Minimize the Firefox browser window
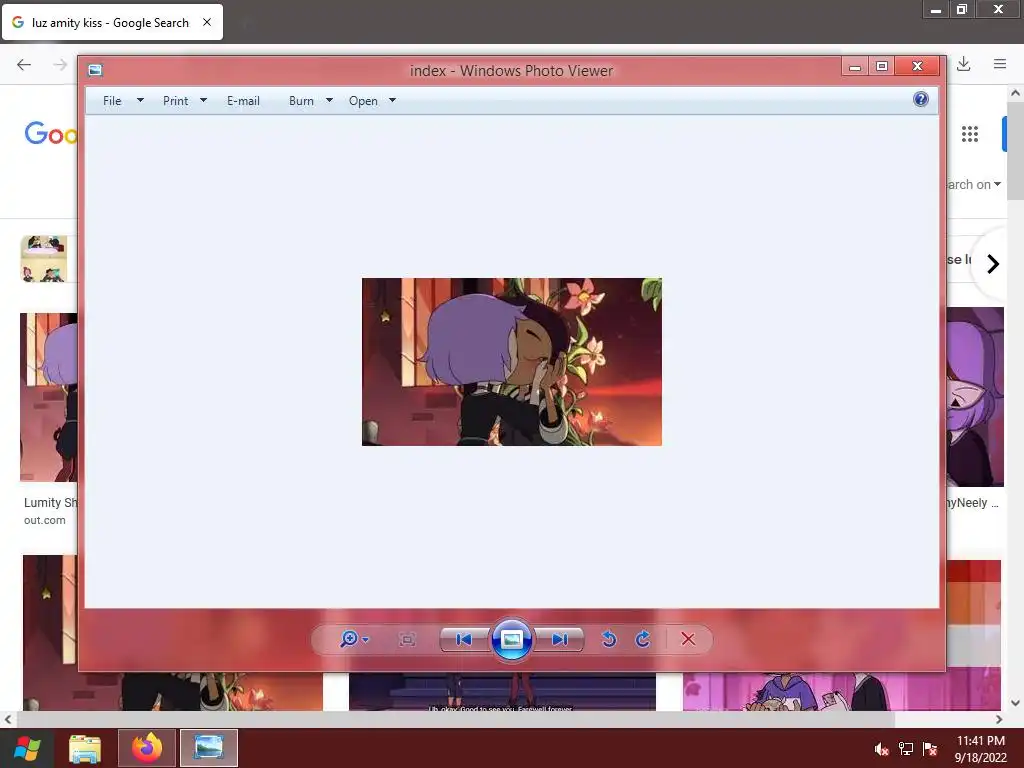Viewport: 1024px width, 768px height. [936, 9]
